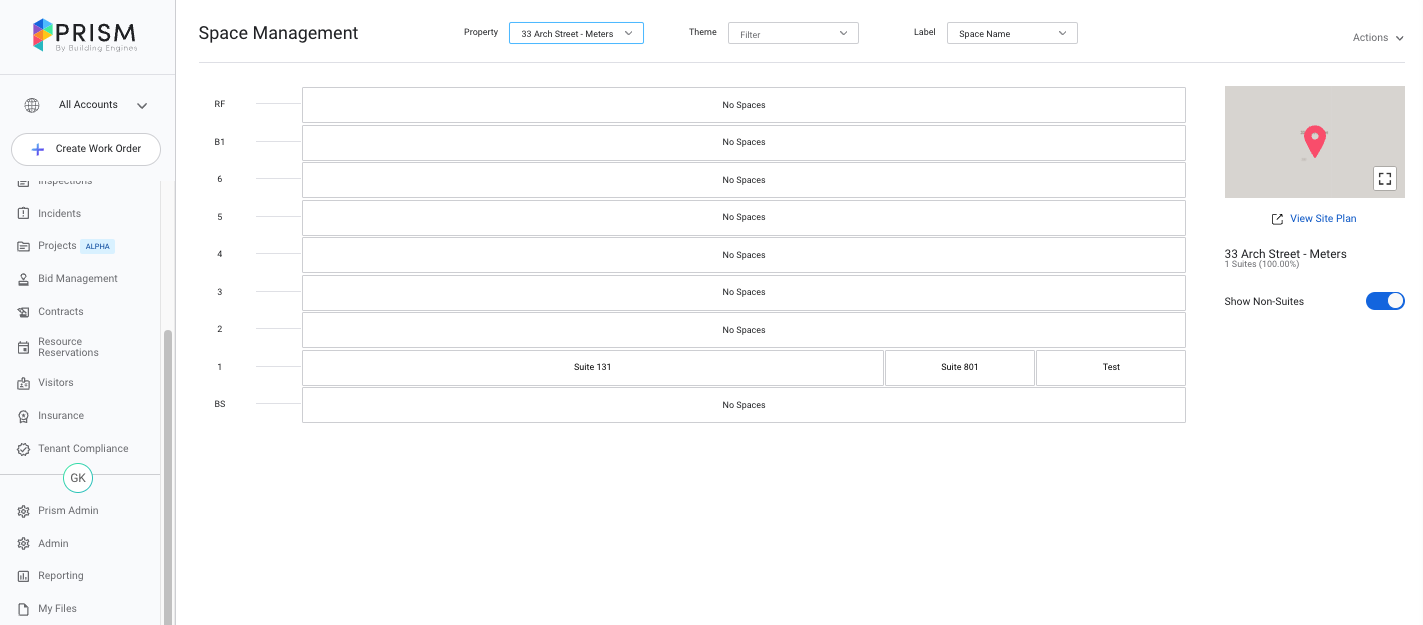This screenshot has width=1423, height=625.
Task: Open the Theme filter dropdown
Action: tap(793, 34)
